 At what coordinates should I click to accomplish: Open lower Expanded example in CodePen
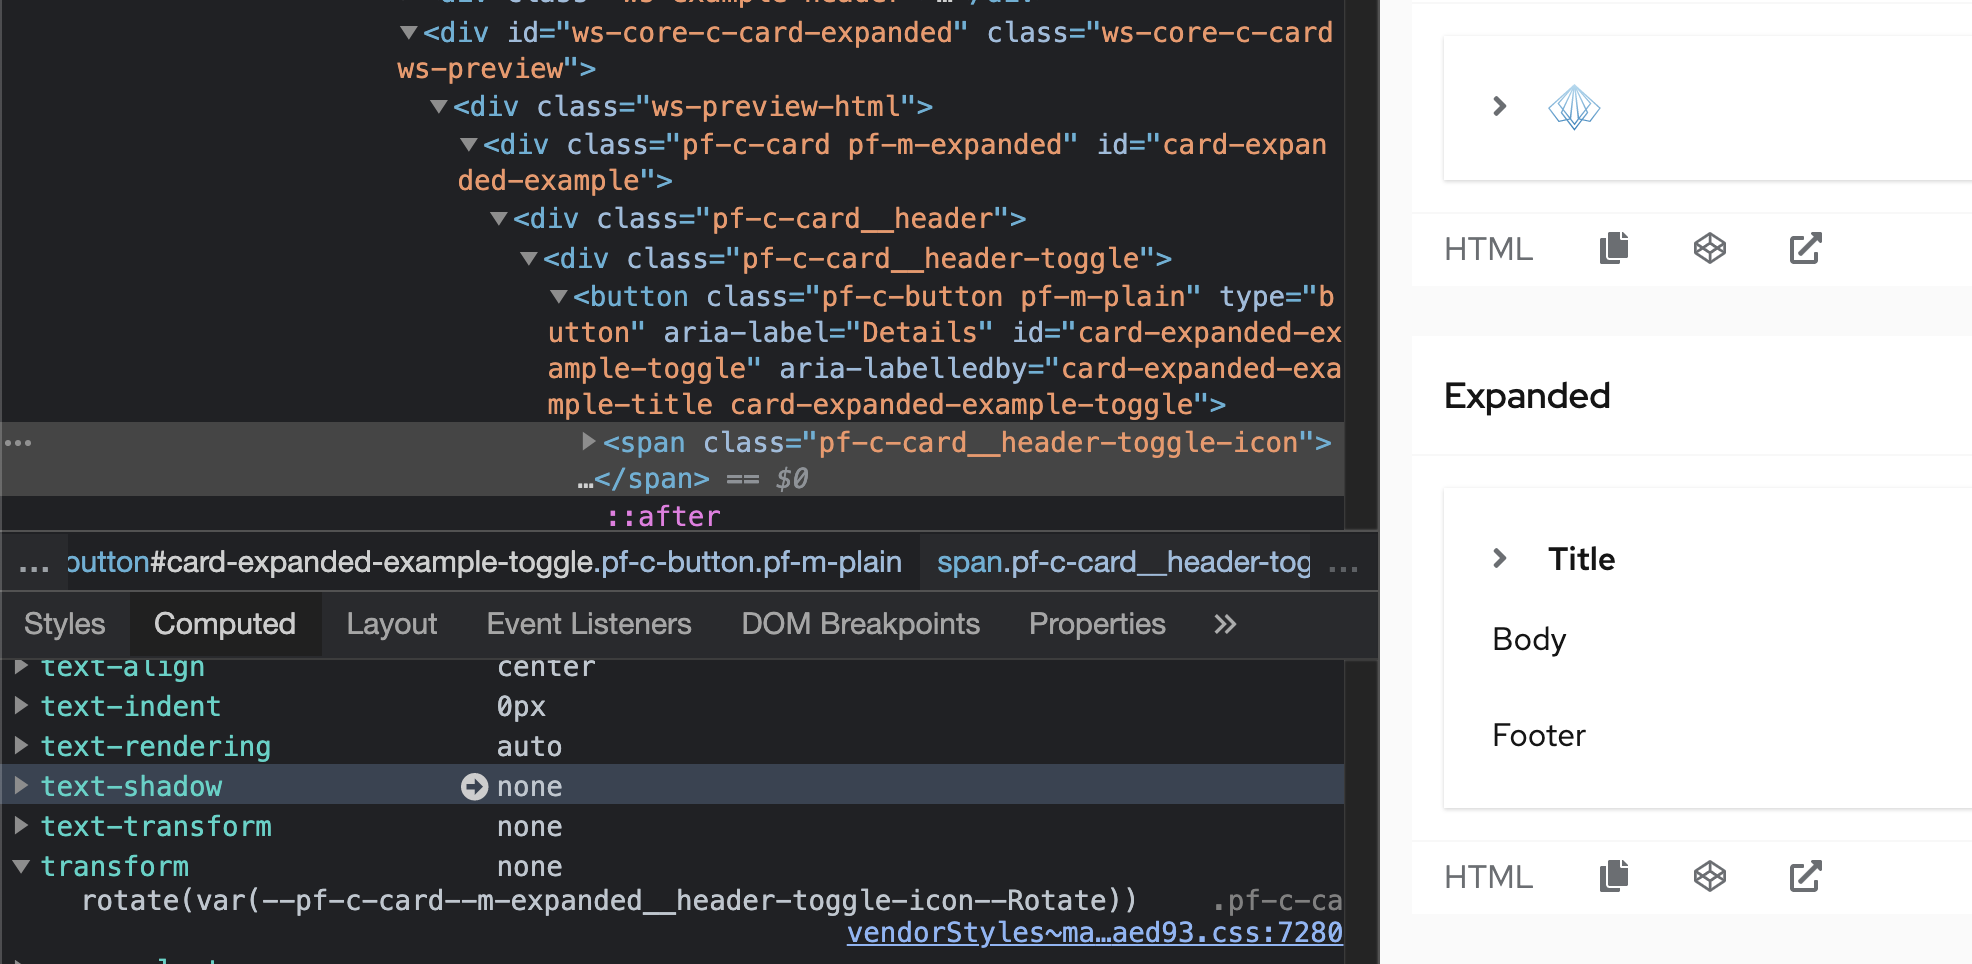[x=1710, y=876]
